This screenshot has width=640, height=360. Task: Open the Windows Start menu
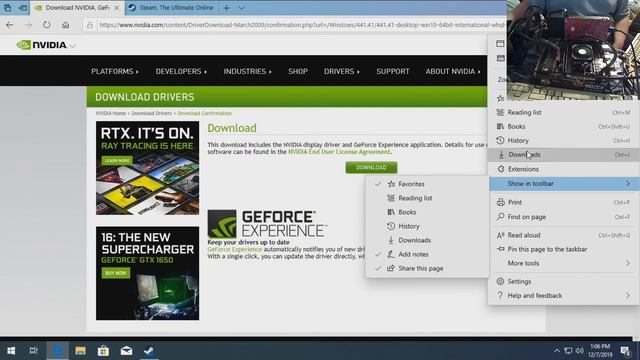pos(11,351)
